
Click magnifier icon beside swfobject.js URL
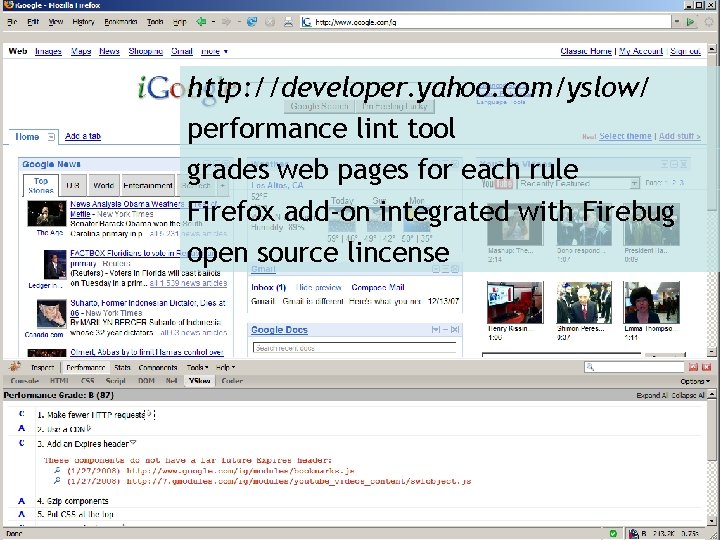pos(57,481)
